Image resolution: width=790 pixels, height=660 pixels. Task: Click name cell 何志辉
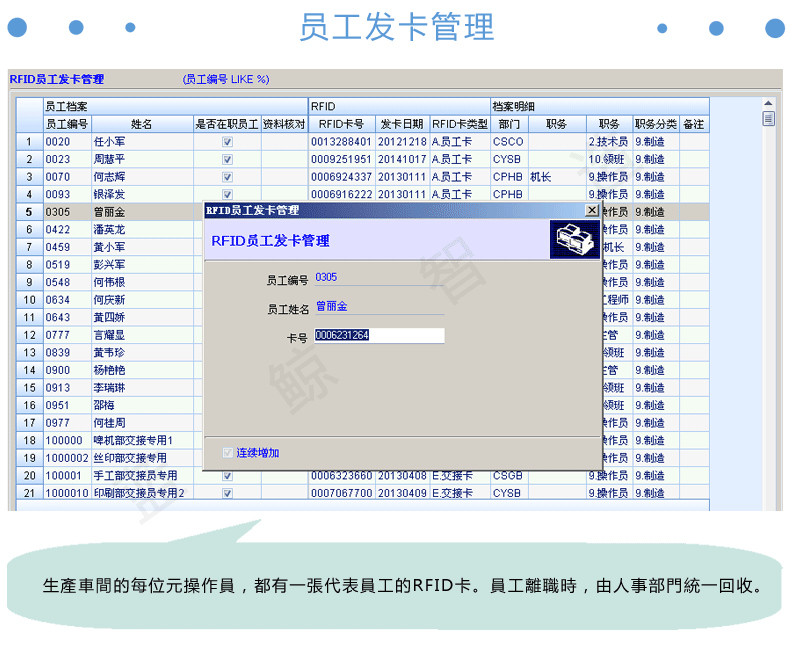(142, 177)
